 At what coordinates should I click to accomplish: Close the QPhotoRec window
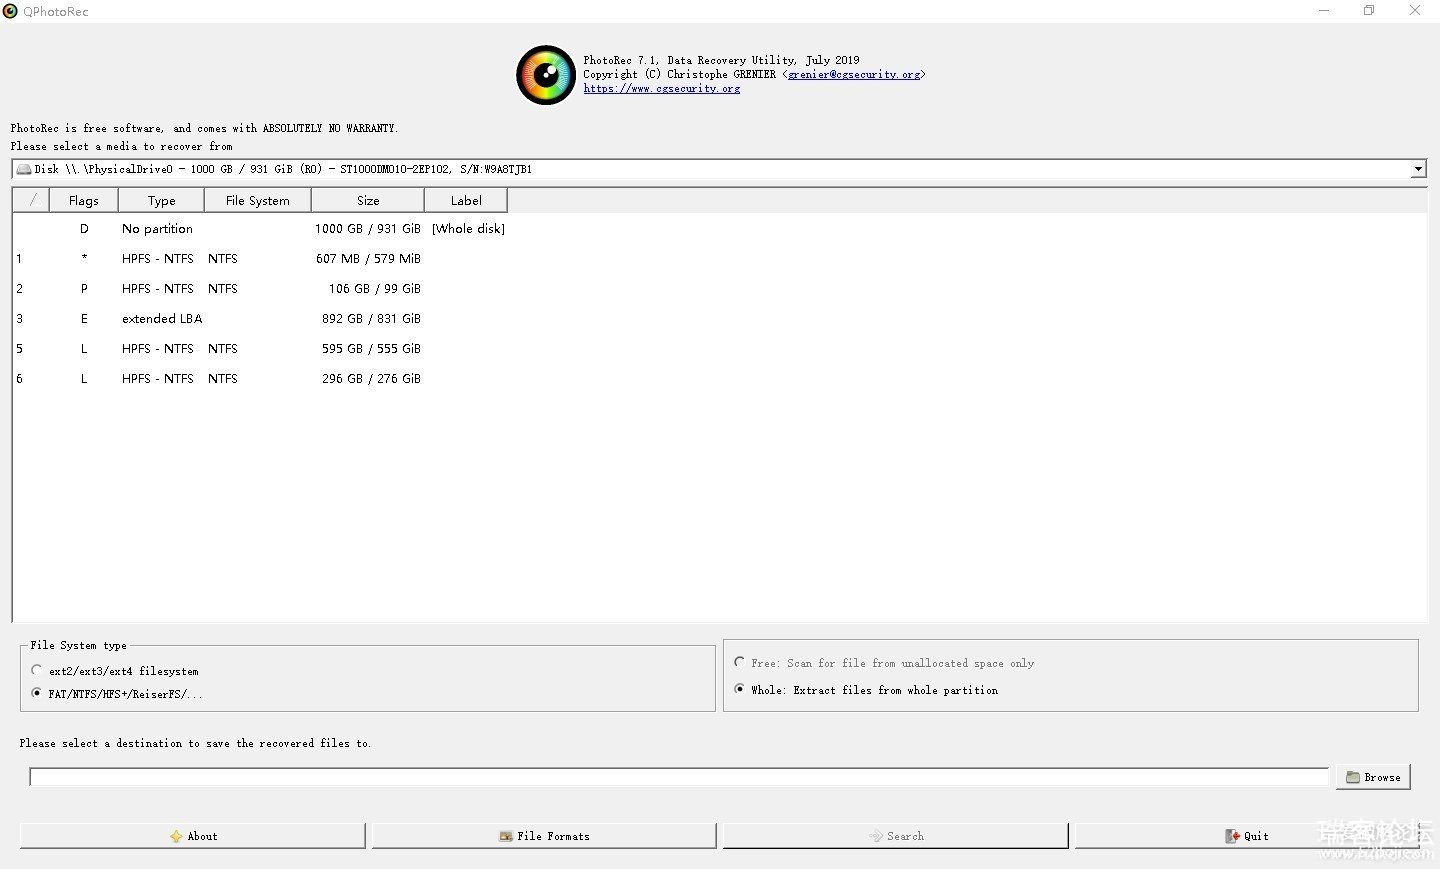coord(1415,11)
